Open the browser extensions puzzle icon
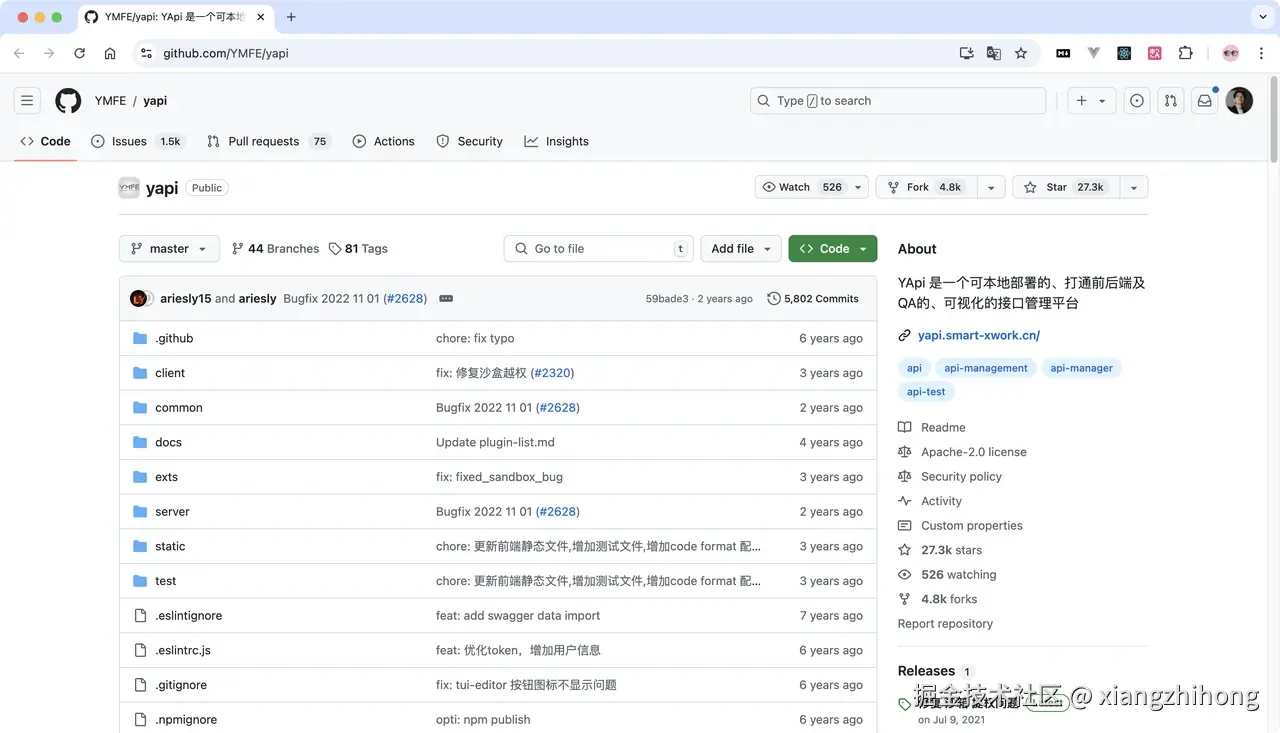The width and height of the screenshot is (1280, 733). click(x=1186, y=53)
